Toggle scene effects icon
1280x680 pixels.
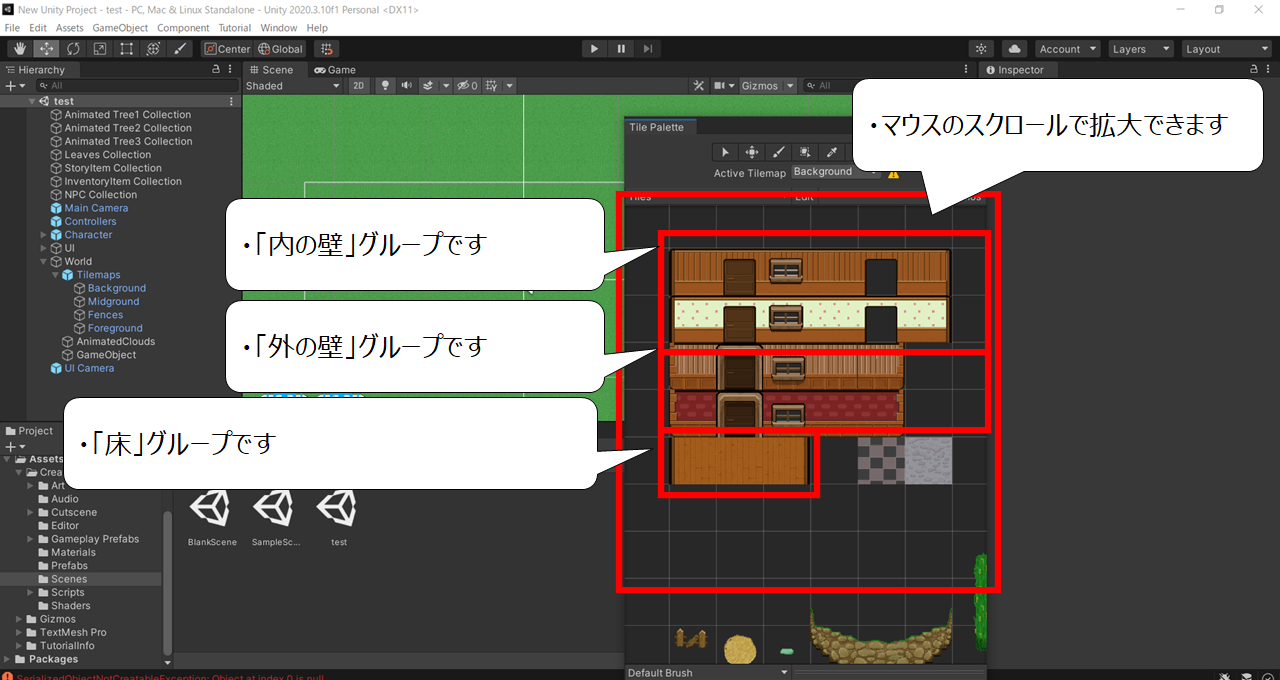431,86
